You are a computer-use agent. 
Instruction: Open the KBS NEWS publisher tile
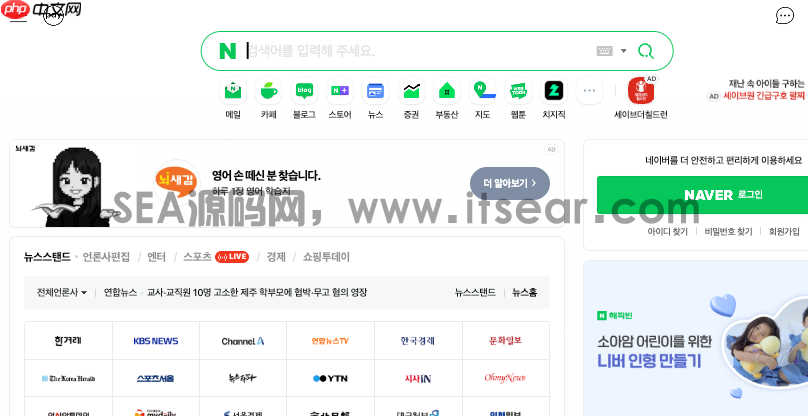point(156,341)
